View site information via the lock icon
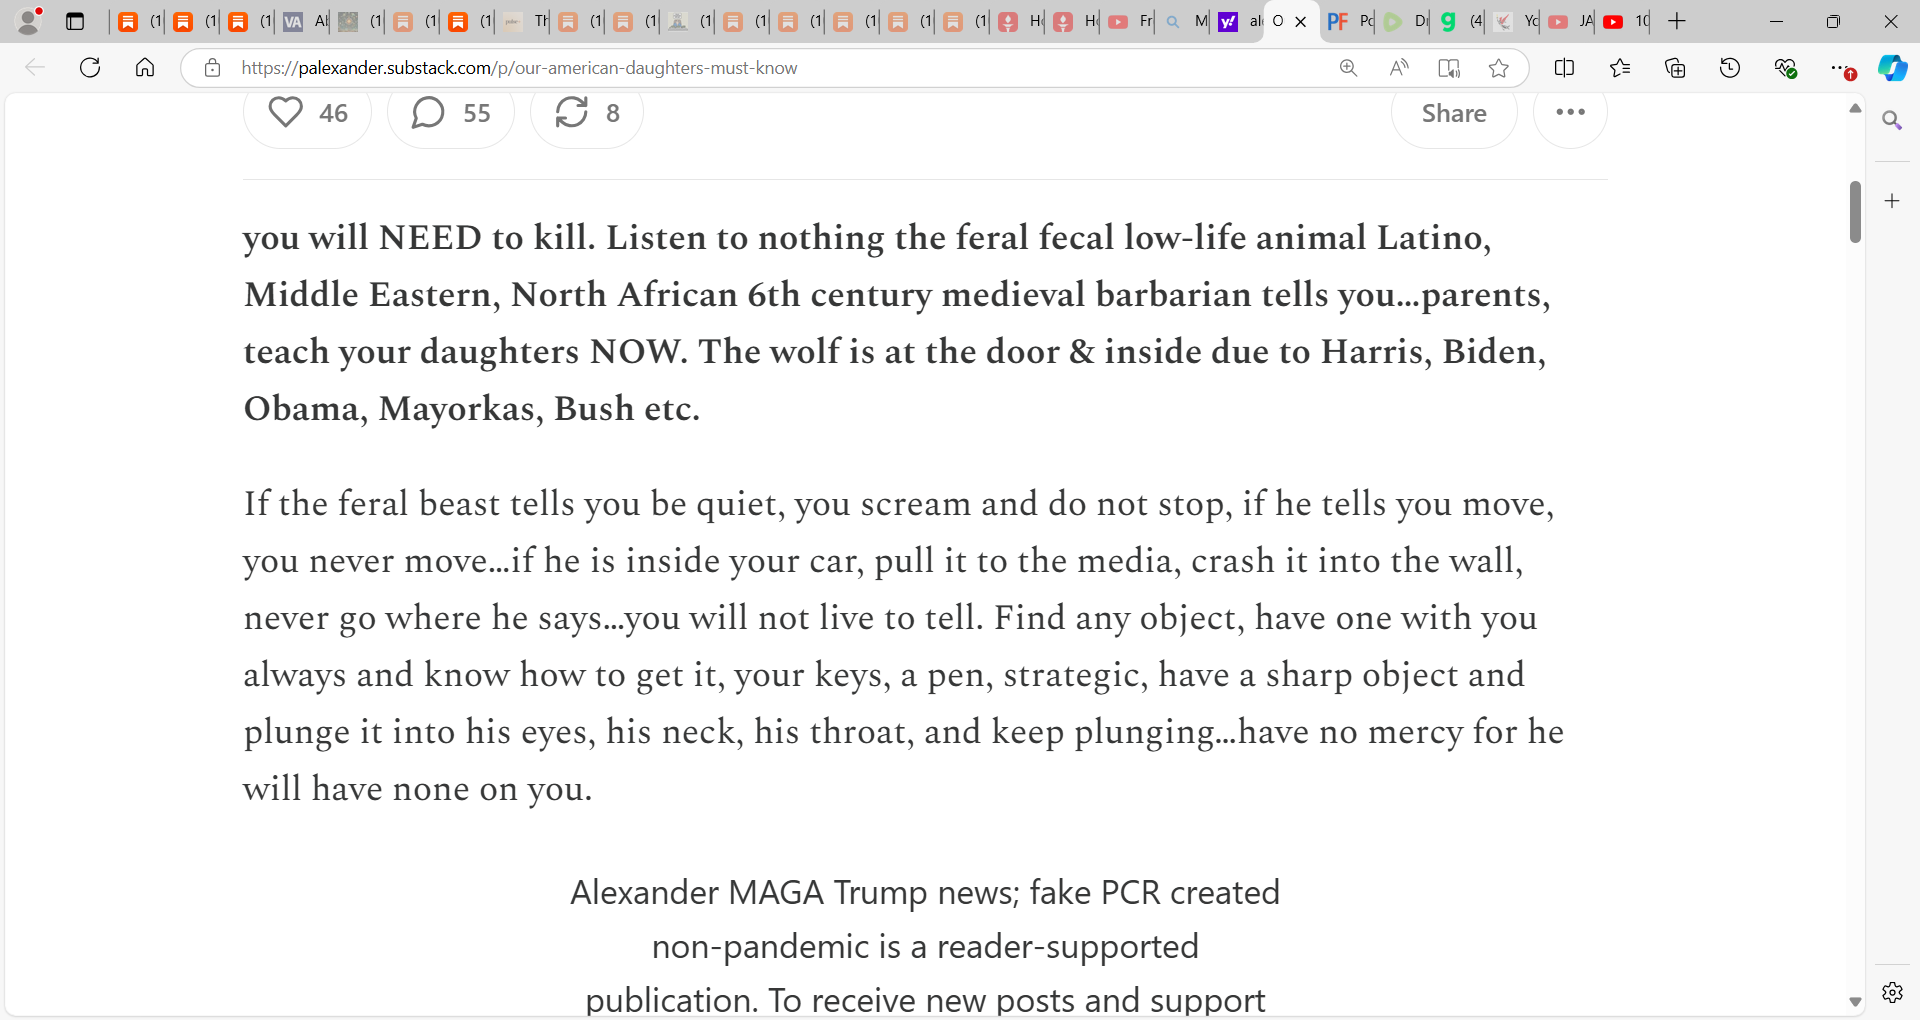The width and height of the screenshot is (1920, 1020). click(212, 68)
